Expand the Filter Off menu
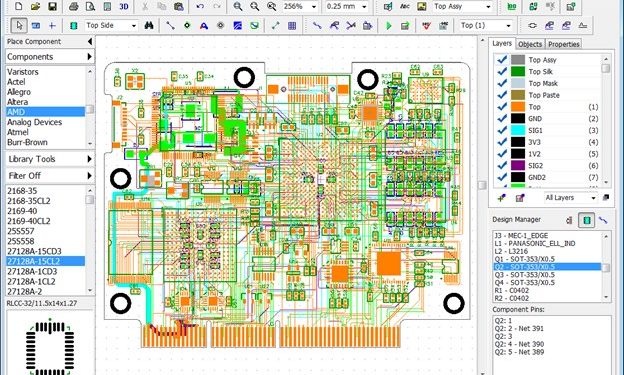 [x=50, y=176]
